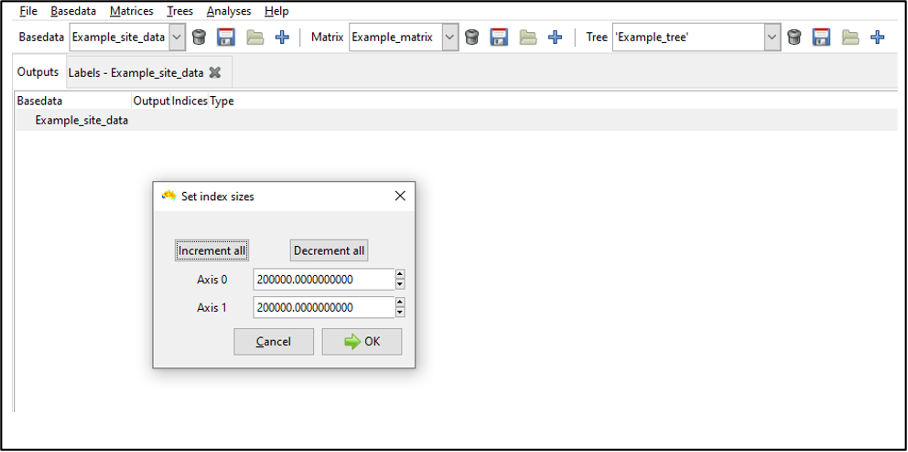Open a Tree file via folder icon

[850, 37]
